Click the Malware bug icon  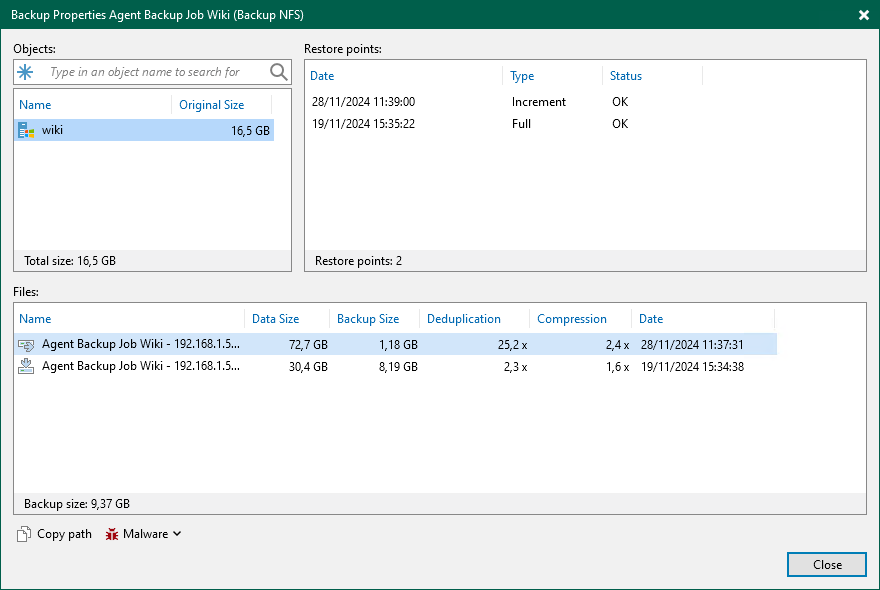tap(112, 534)
